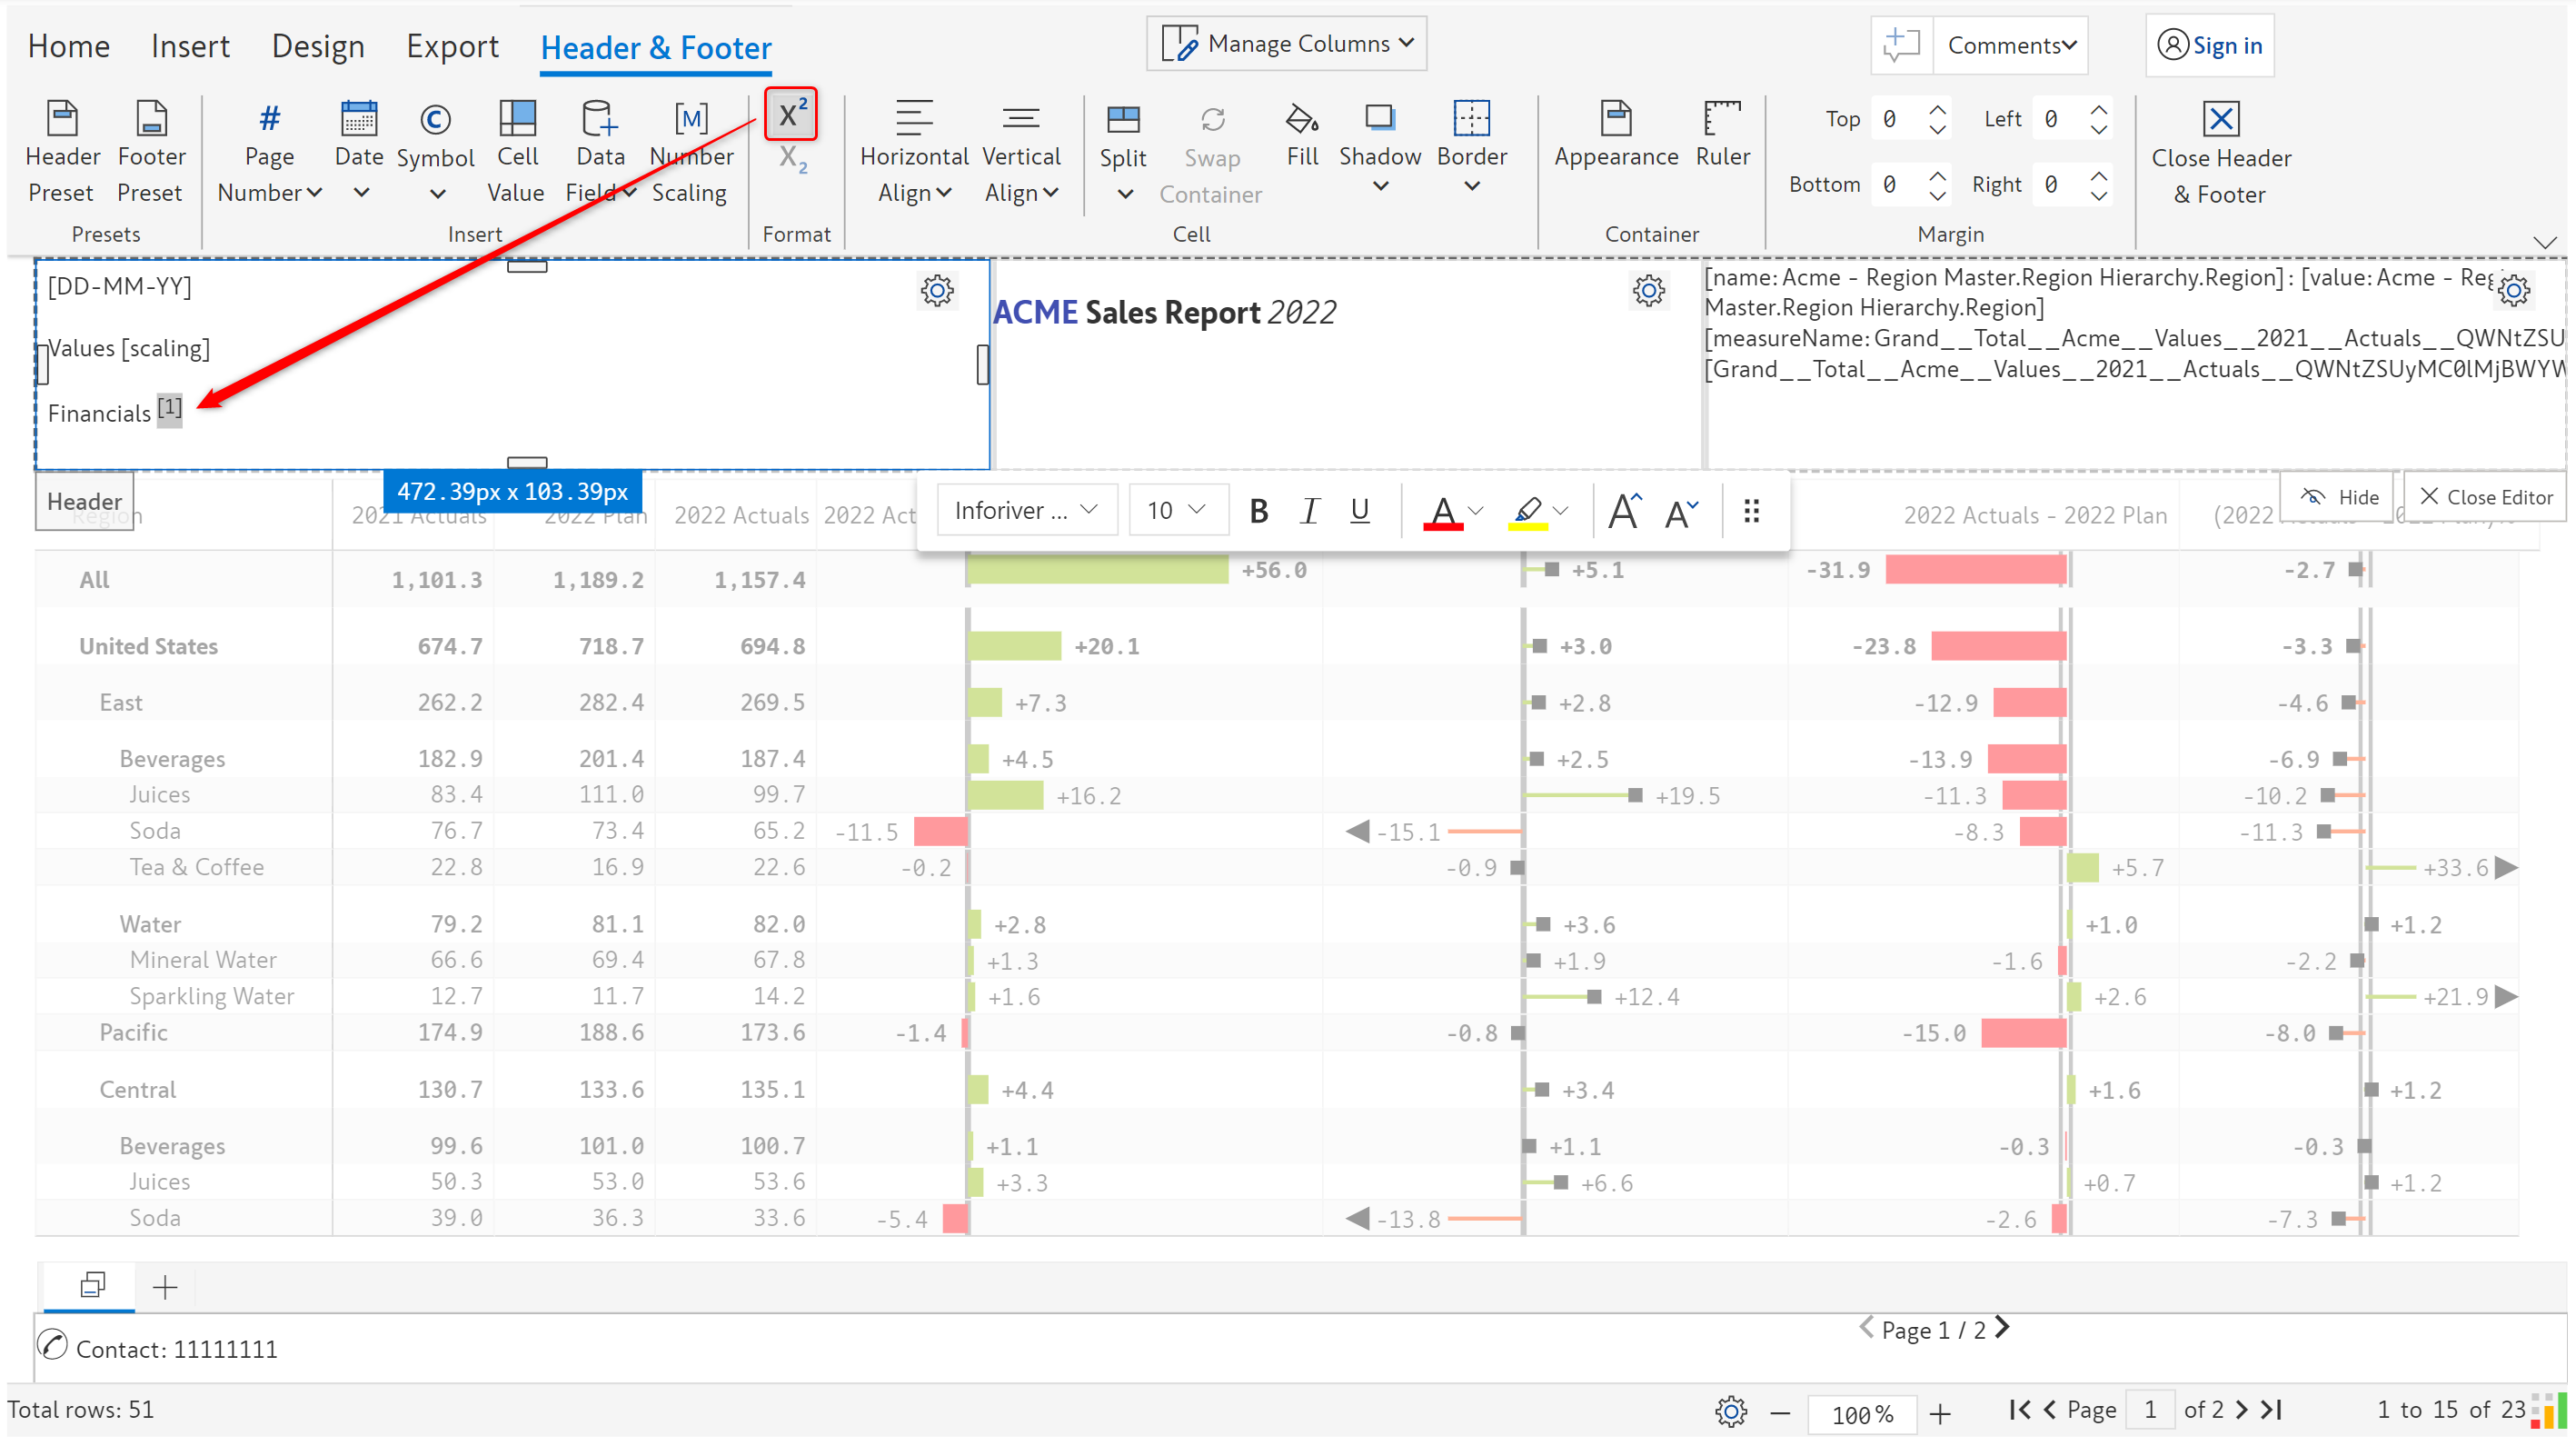Click the Close Editor button
Image resolution: width=2576 pixels, height=1446 pixels.
click(x=2484, y=497)
